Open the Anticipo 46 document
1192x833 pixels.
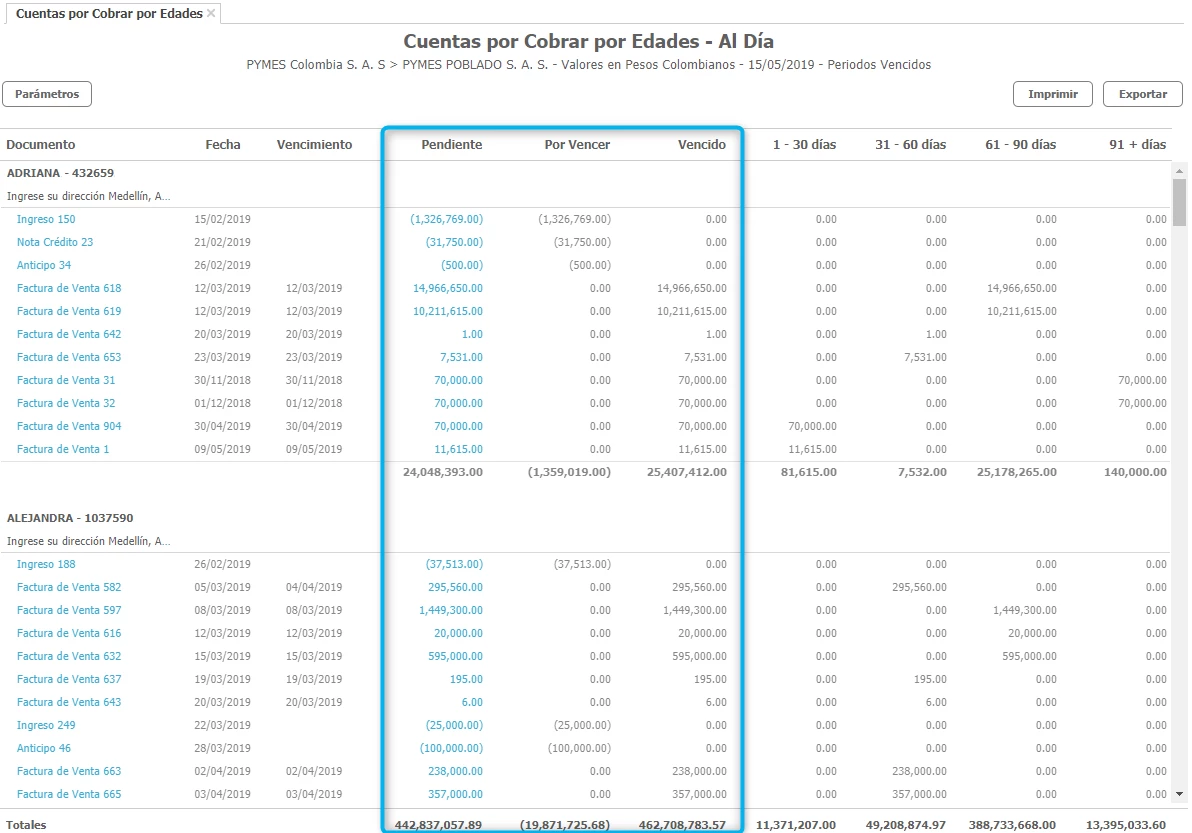[44, 748]
